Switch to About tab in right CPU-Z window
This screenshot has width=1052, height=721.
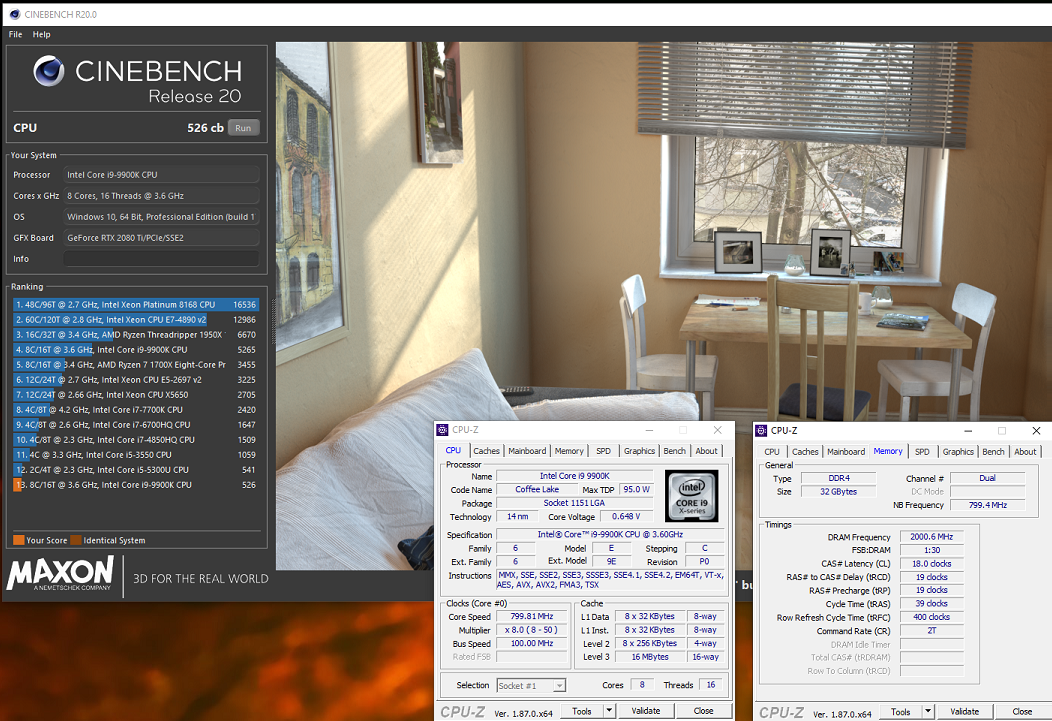coord(1025,452)
